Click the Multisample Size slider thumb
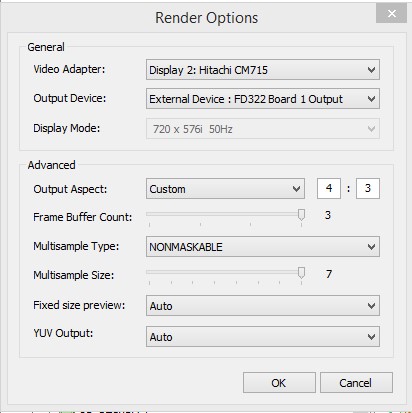 tap(301, 273)
